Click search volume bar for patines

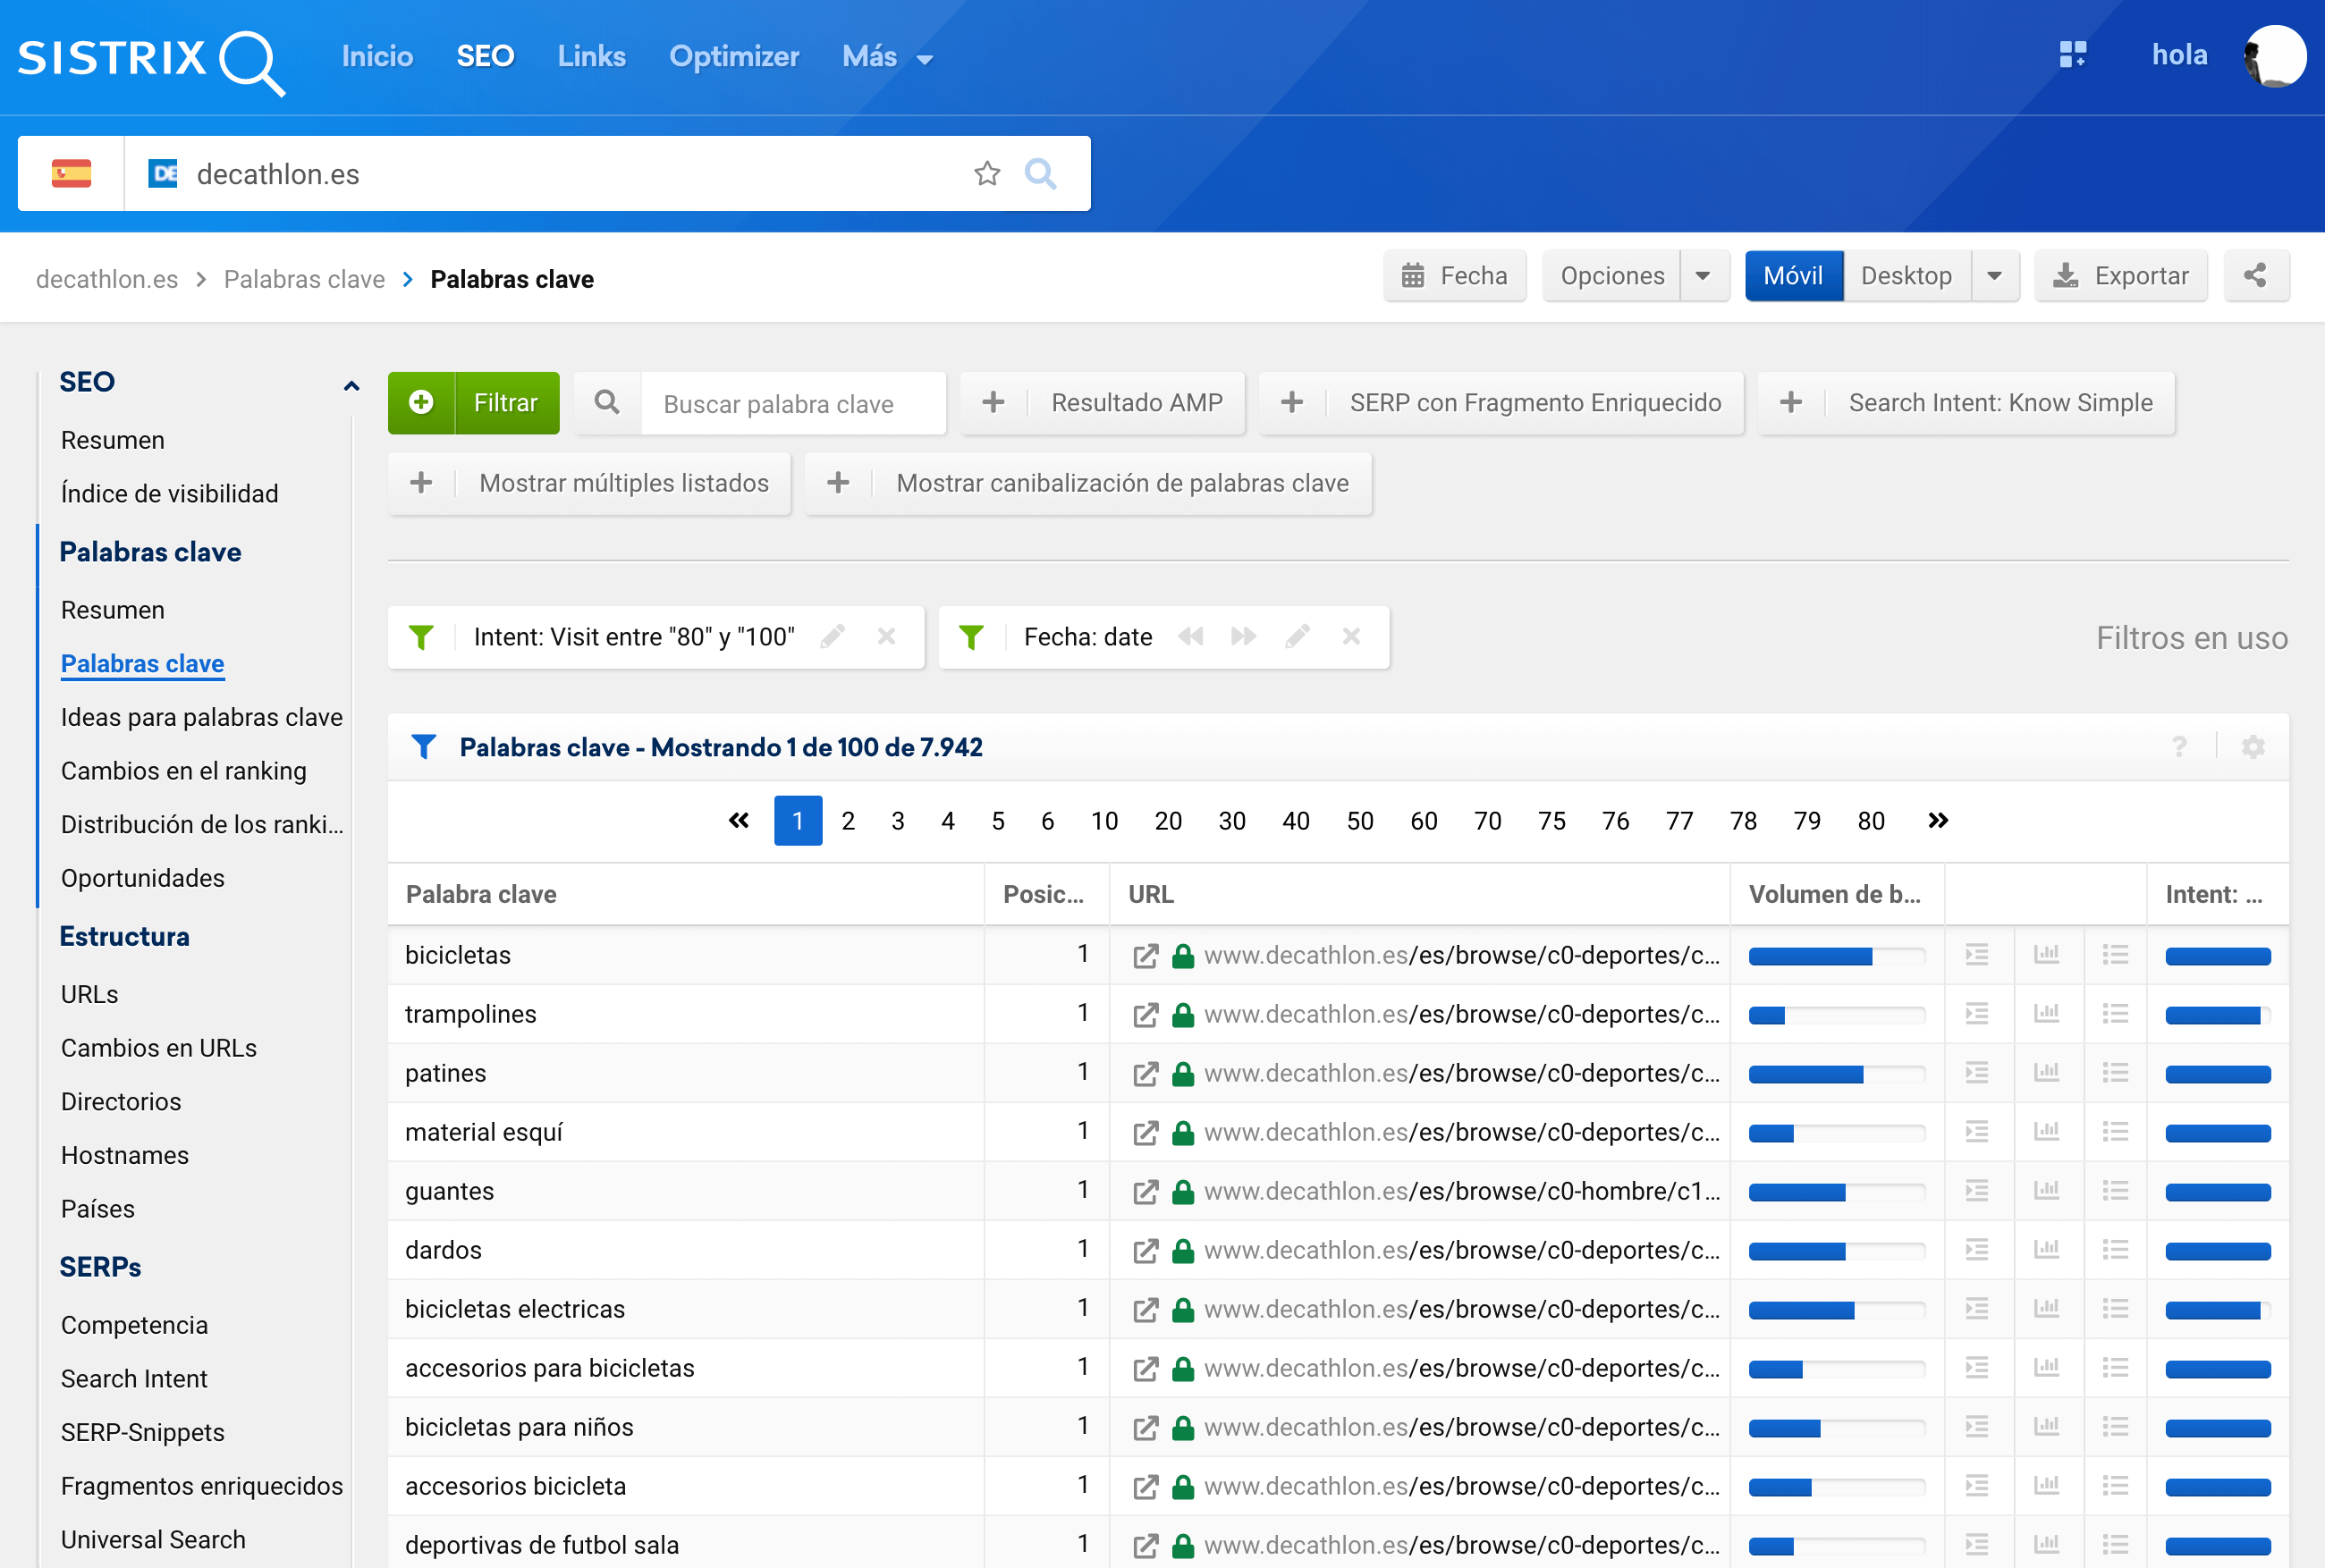click(1836, 1074)
